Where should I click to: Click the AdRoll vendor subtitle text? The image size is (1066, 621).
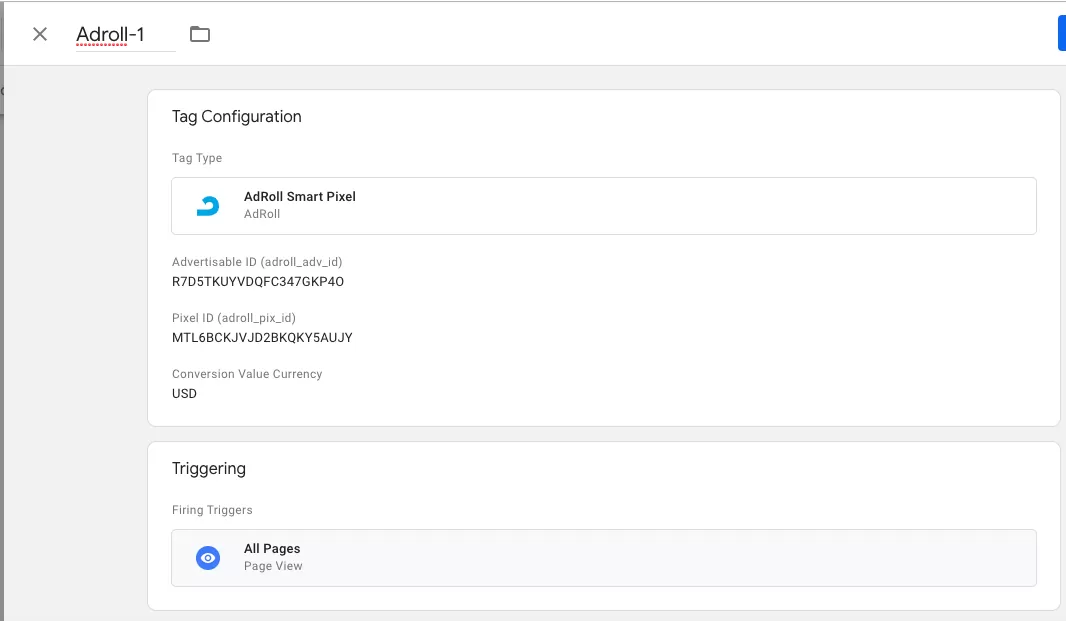[x=262, y=214]
